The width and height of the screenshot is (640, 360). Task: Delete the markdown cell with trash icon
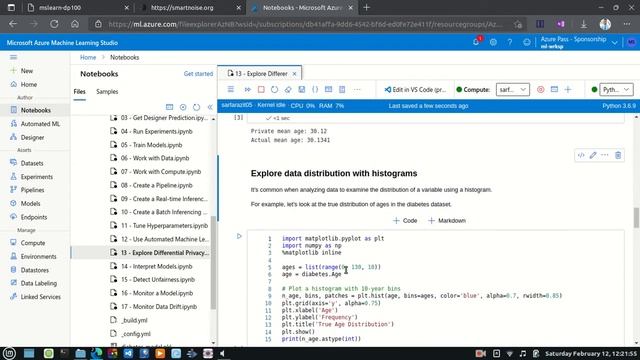tap(618, 155)
